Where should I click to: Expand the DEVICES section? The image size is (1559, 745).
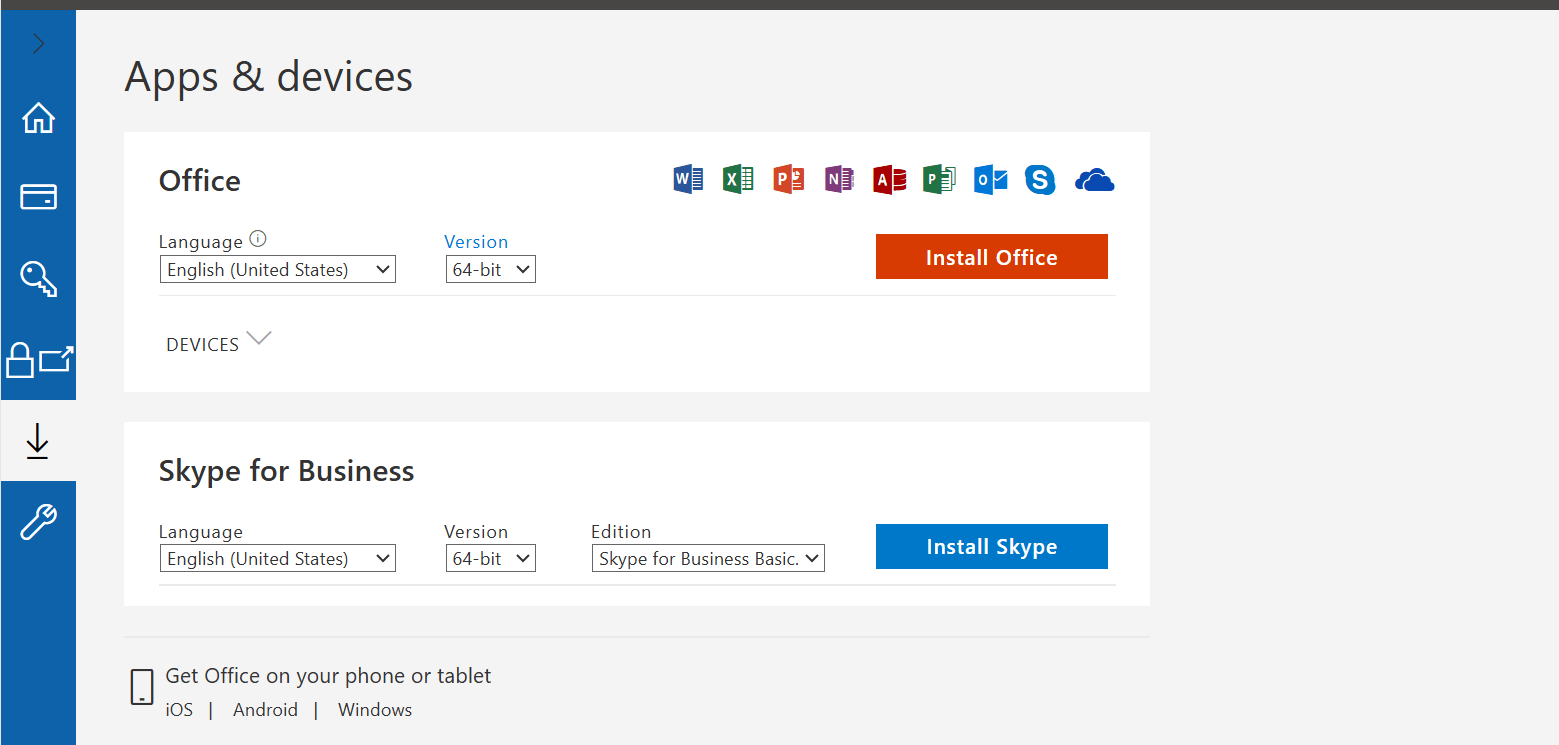[x=218, y=343]
